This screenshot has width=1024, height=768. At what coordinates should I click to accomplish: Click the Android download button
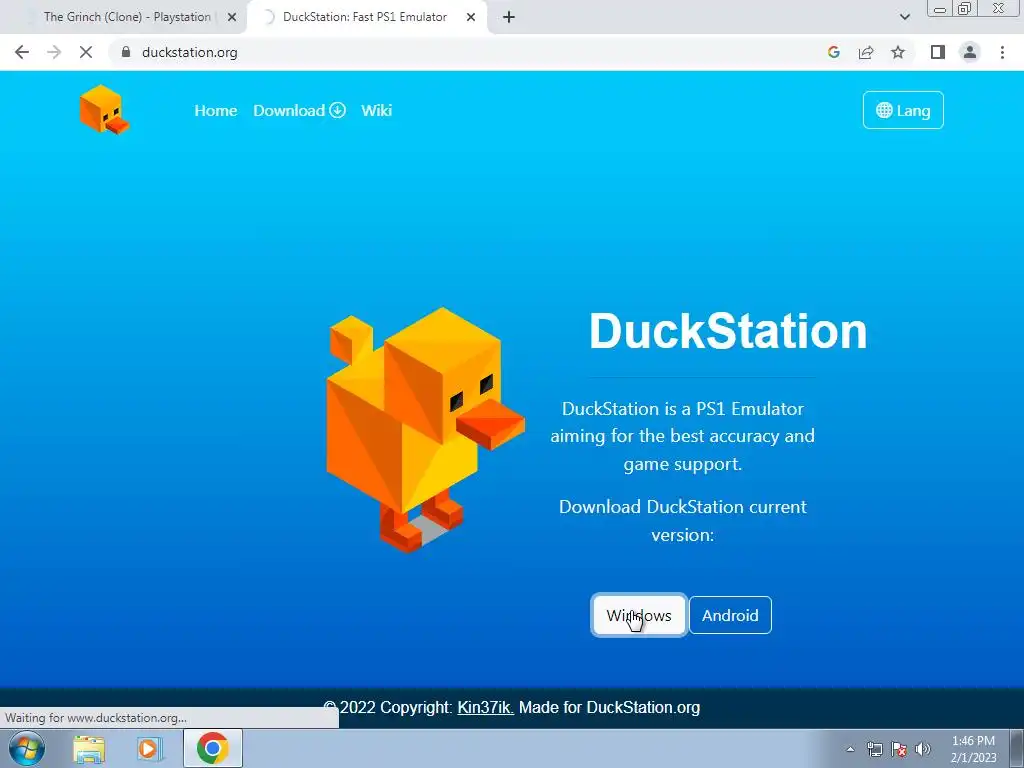coord(730,615)
